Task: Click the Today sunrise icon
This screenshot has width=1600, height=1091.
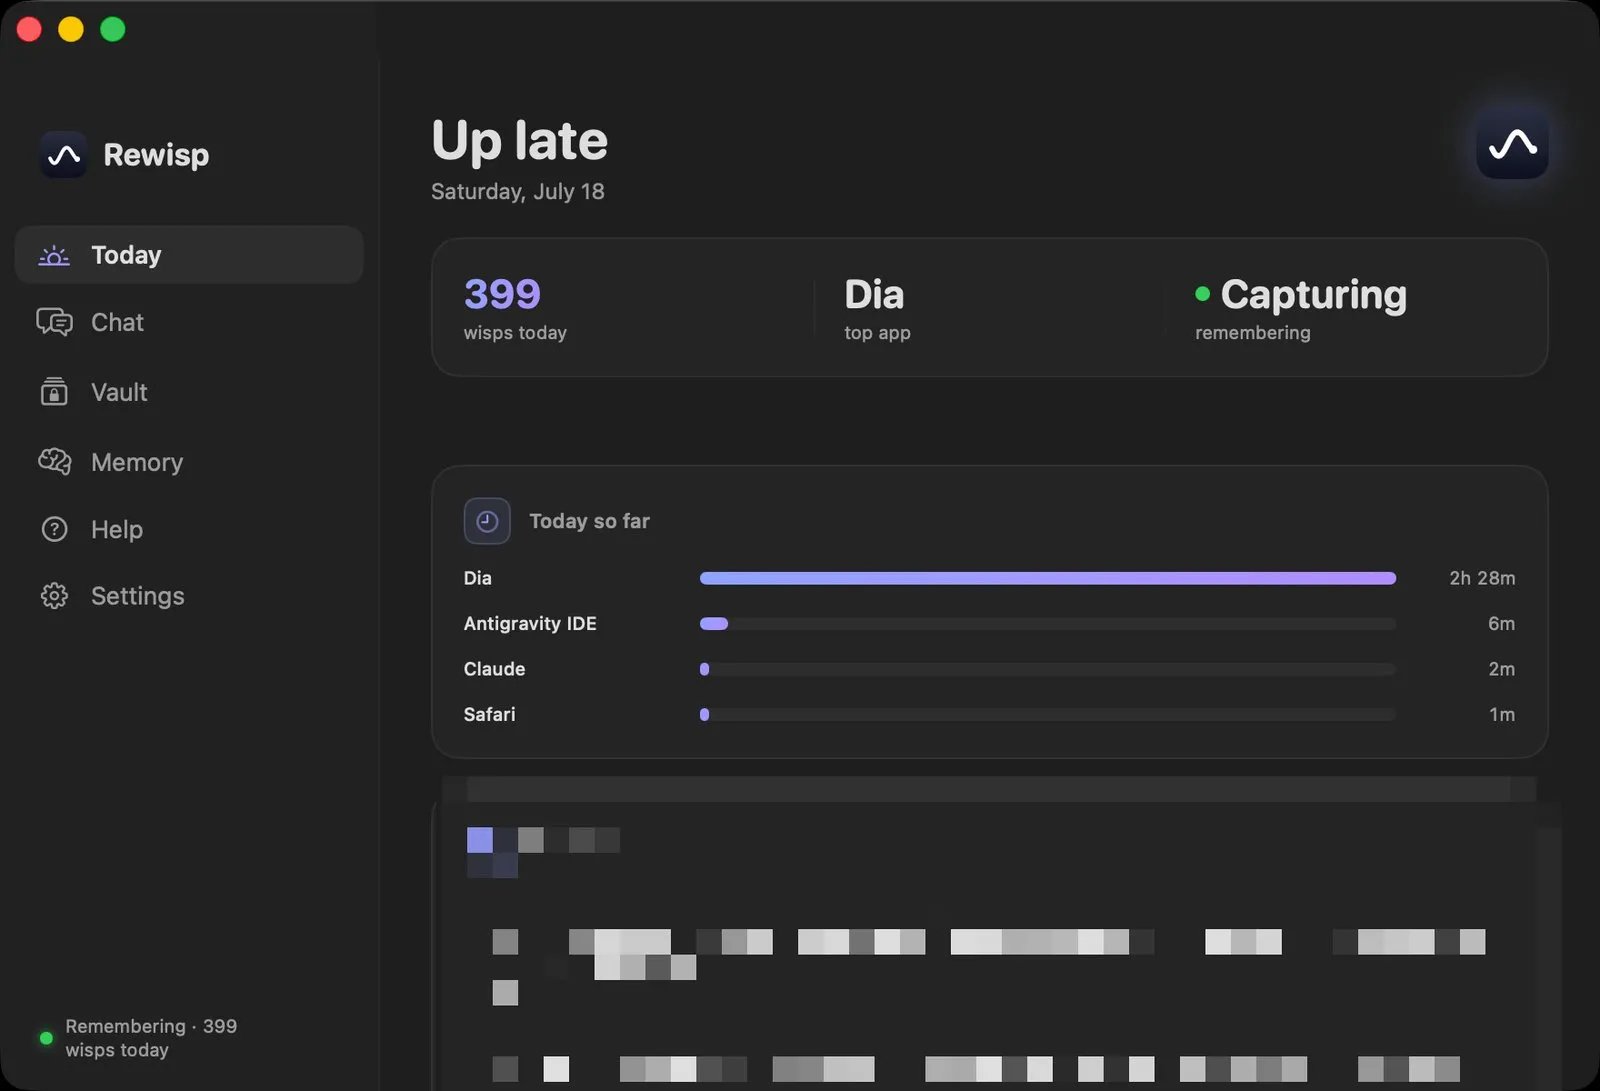Action: pyautogui.click(x=54, y=255)
